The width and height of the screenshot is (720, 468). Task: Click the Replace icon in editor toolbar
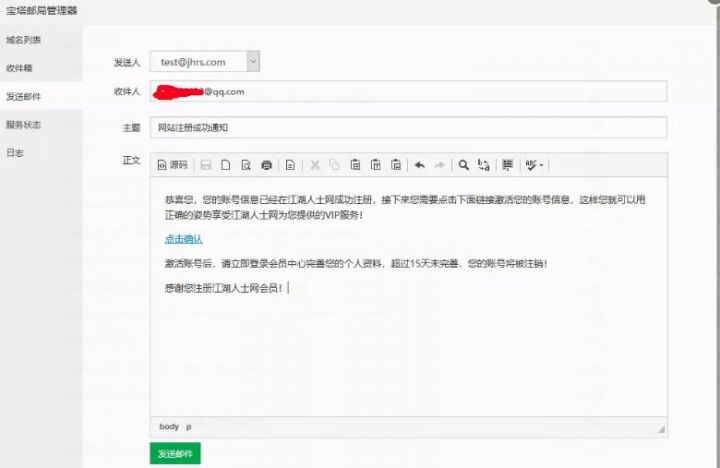[484, 164]
